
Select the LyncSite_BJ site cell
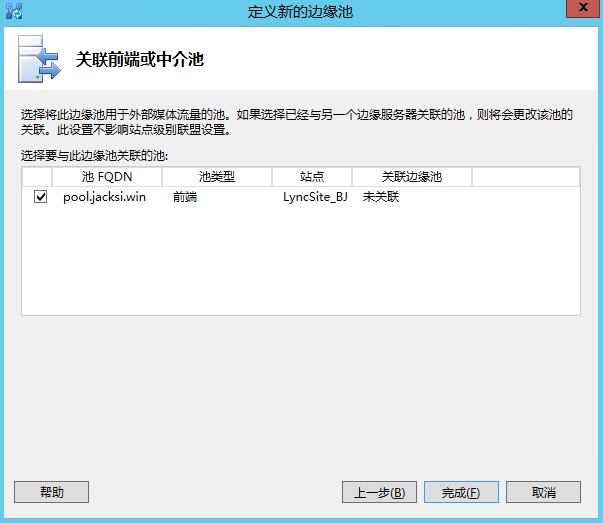point(315,197)
